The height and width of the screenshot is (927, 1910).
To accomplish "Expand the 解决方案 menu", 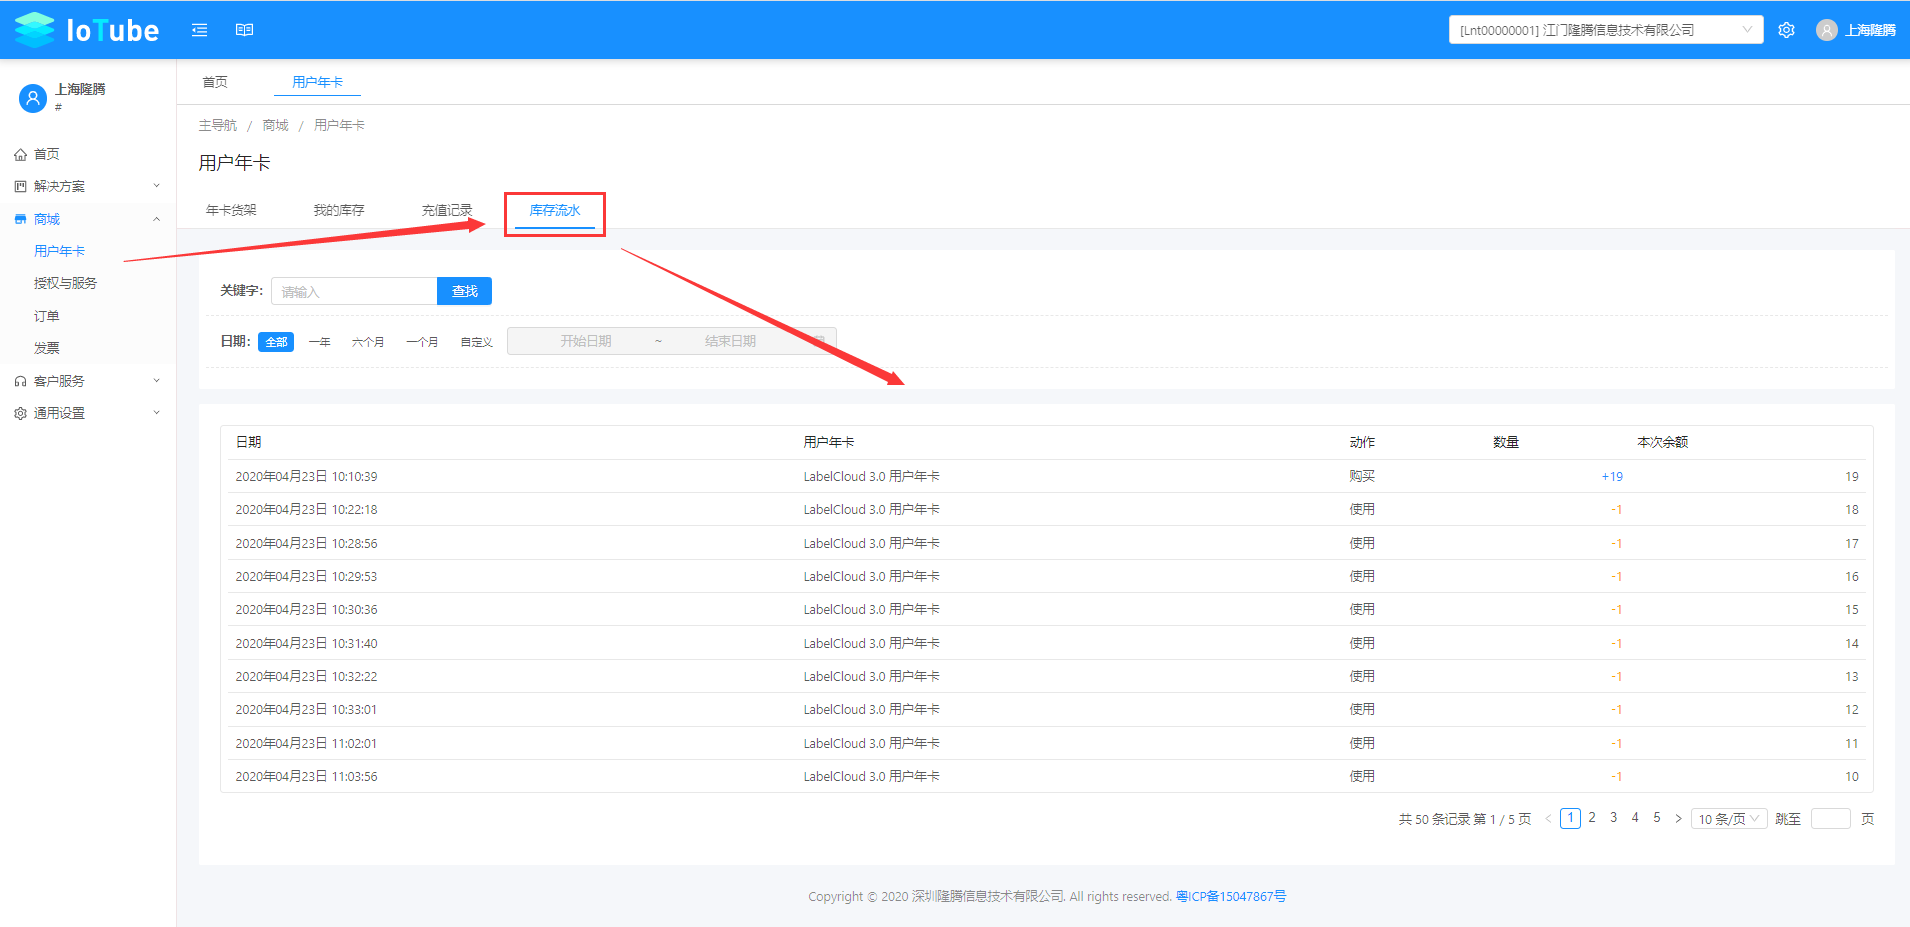I will point(156,186).
